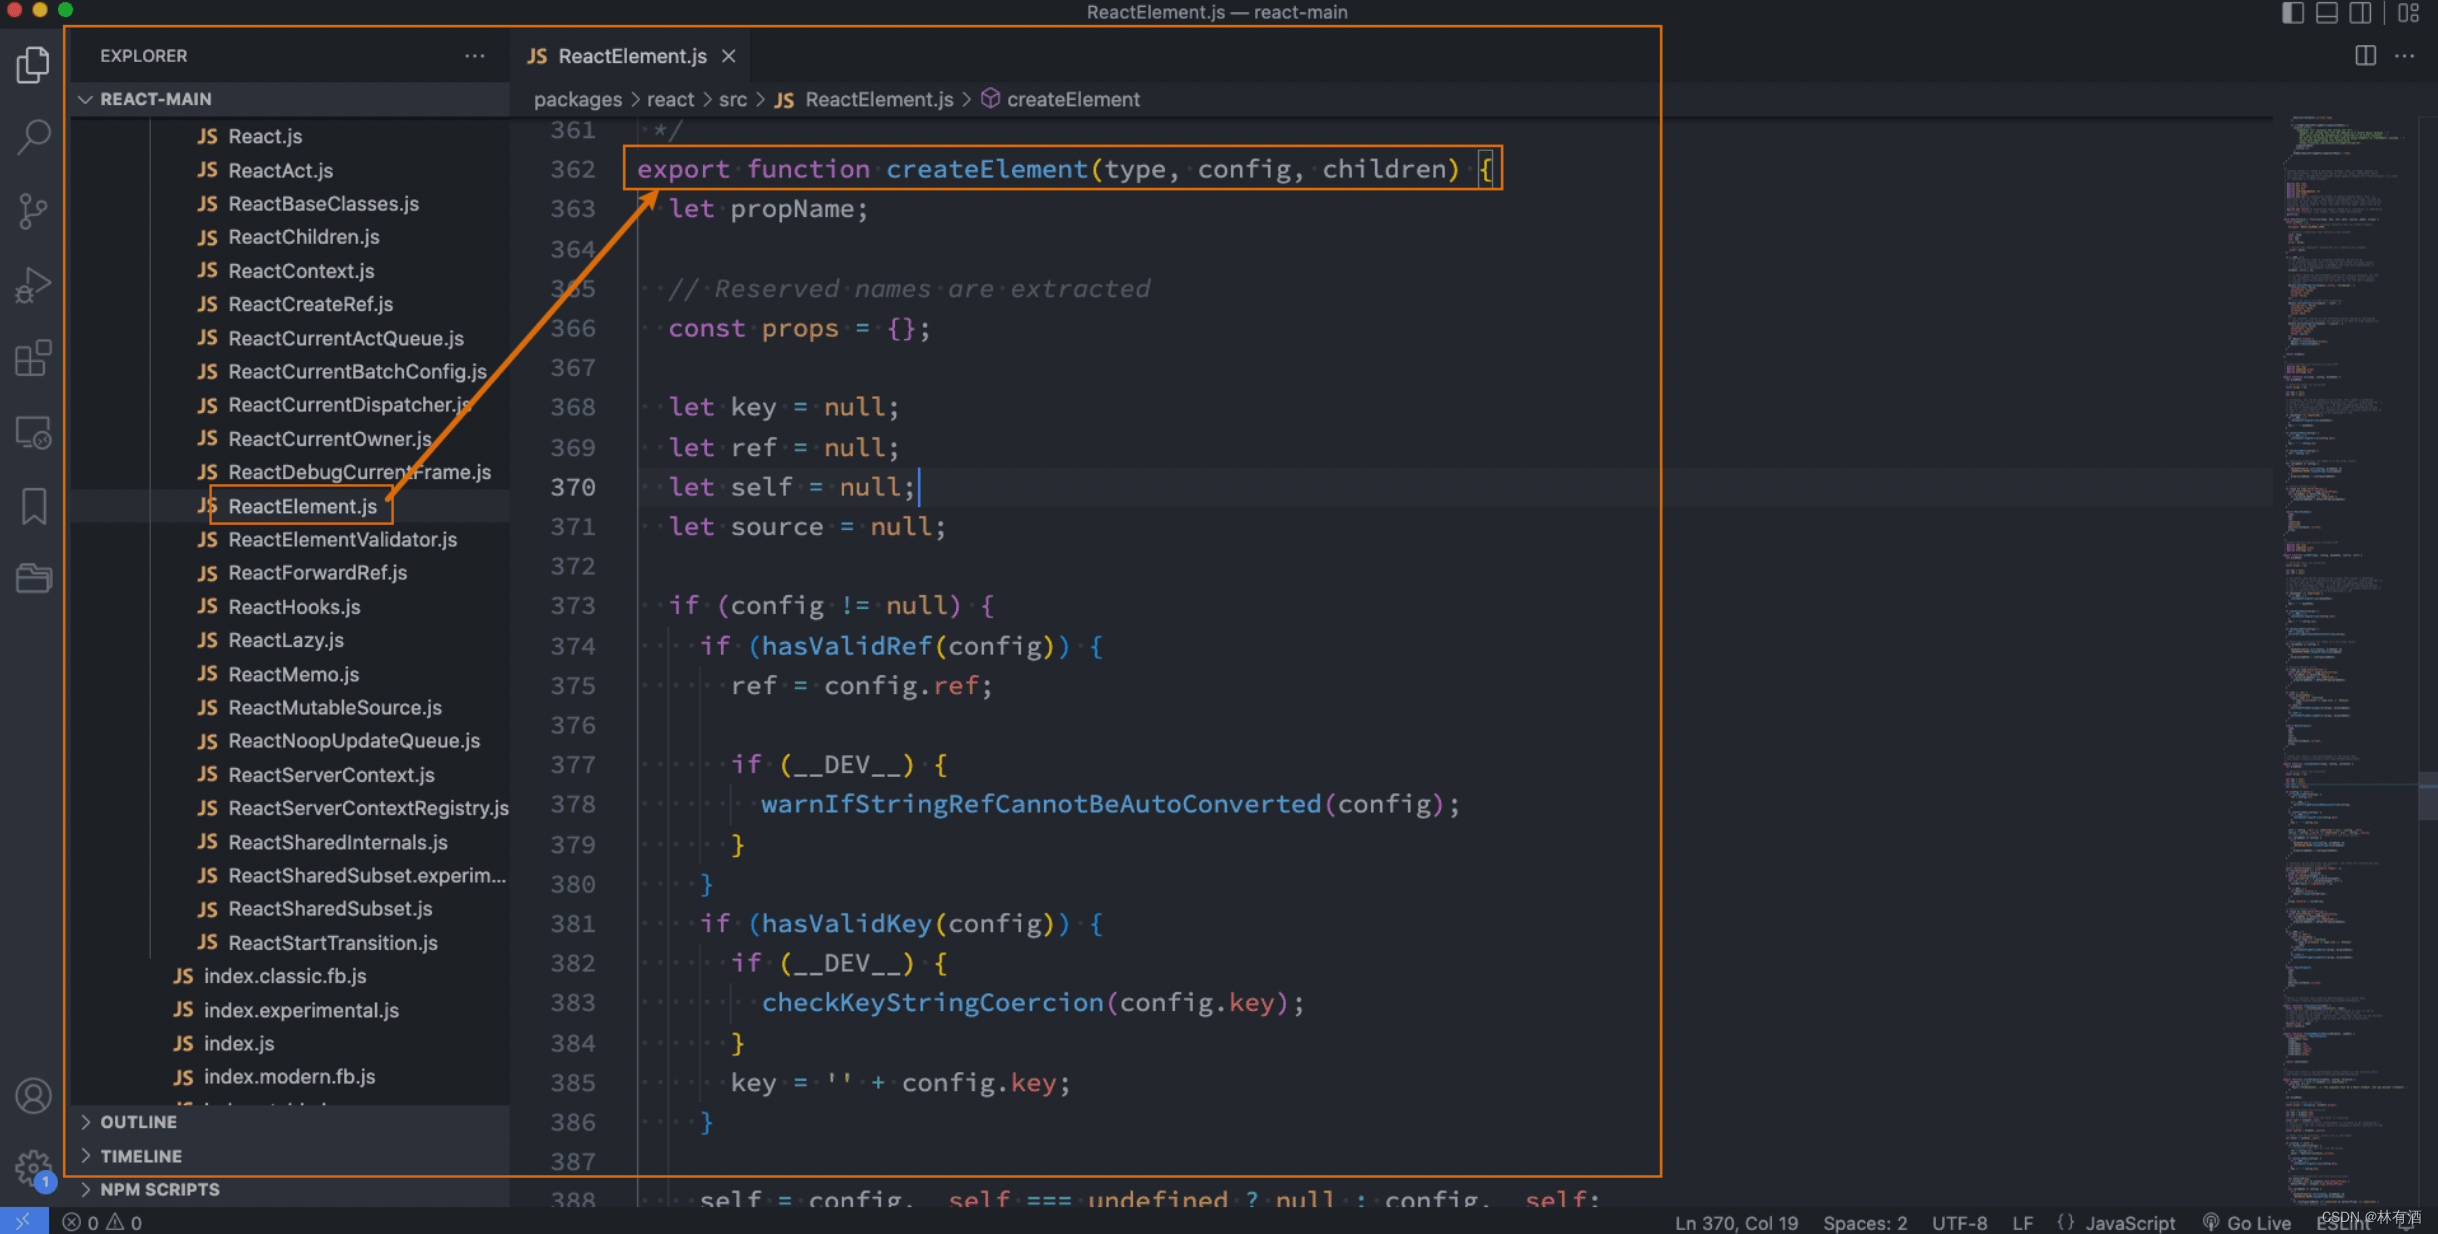Viewport: 2438px width, 1234px height.
Task: Toggle the primary side bar layout button
Action: coord(2293,13)
